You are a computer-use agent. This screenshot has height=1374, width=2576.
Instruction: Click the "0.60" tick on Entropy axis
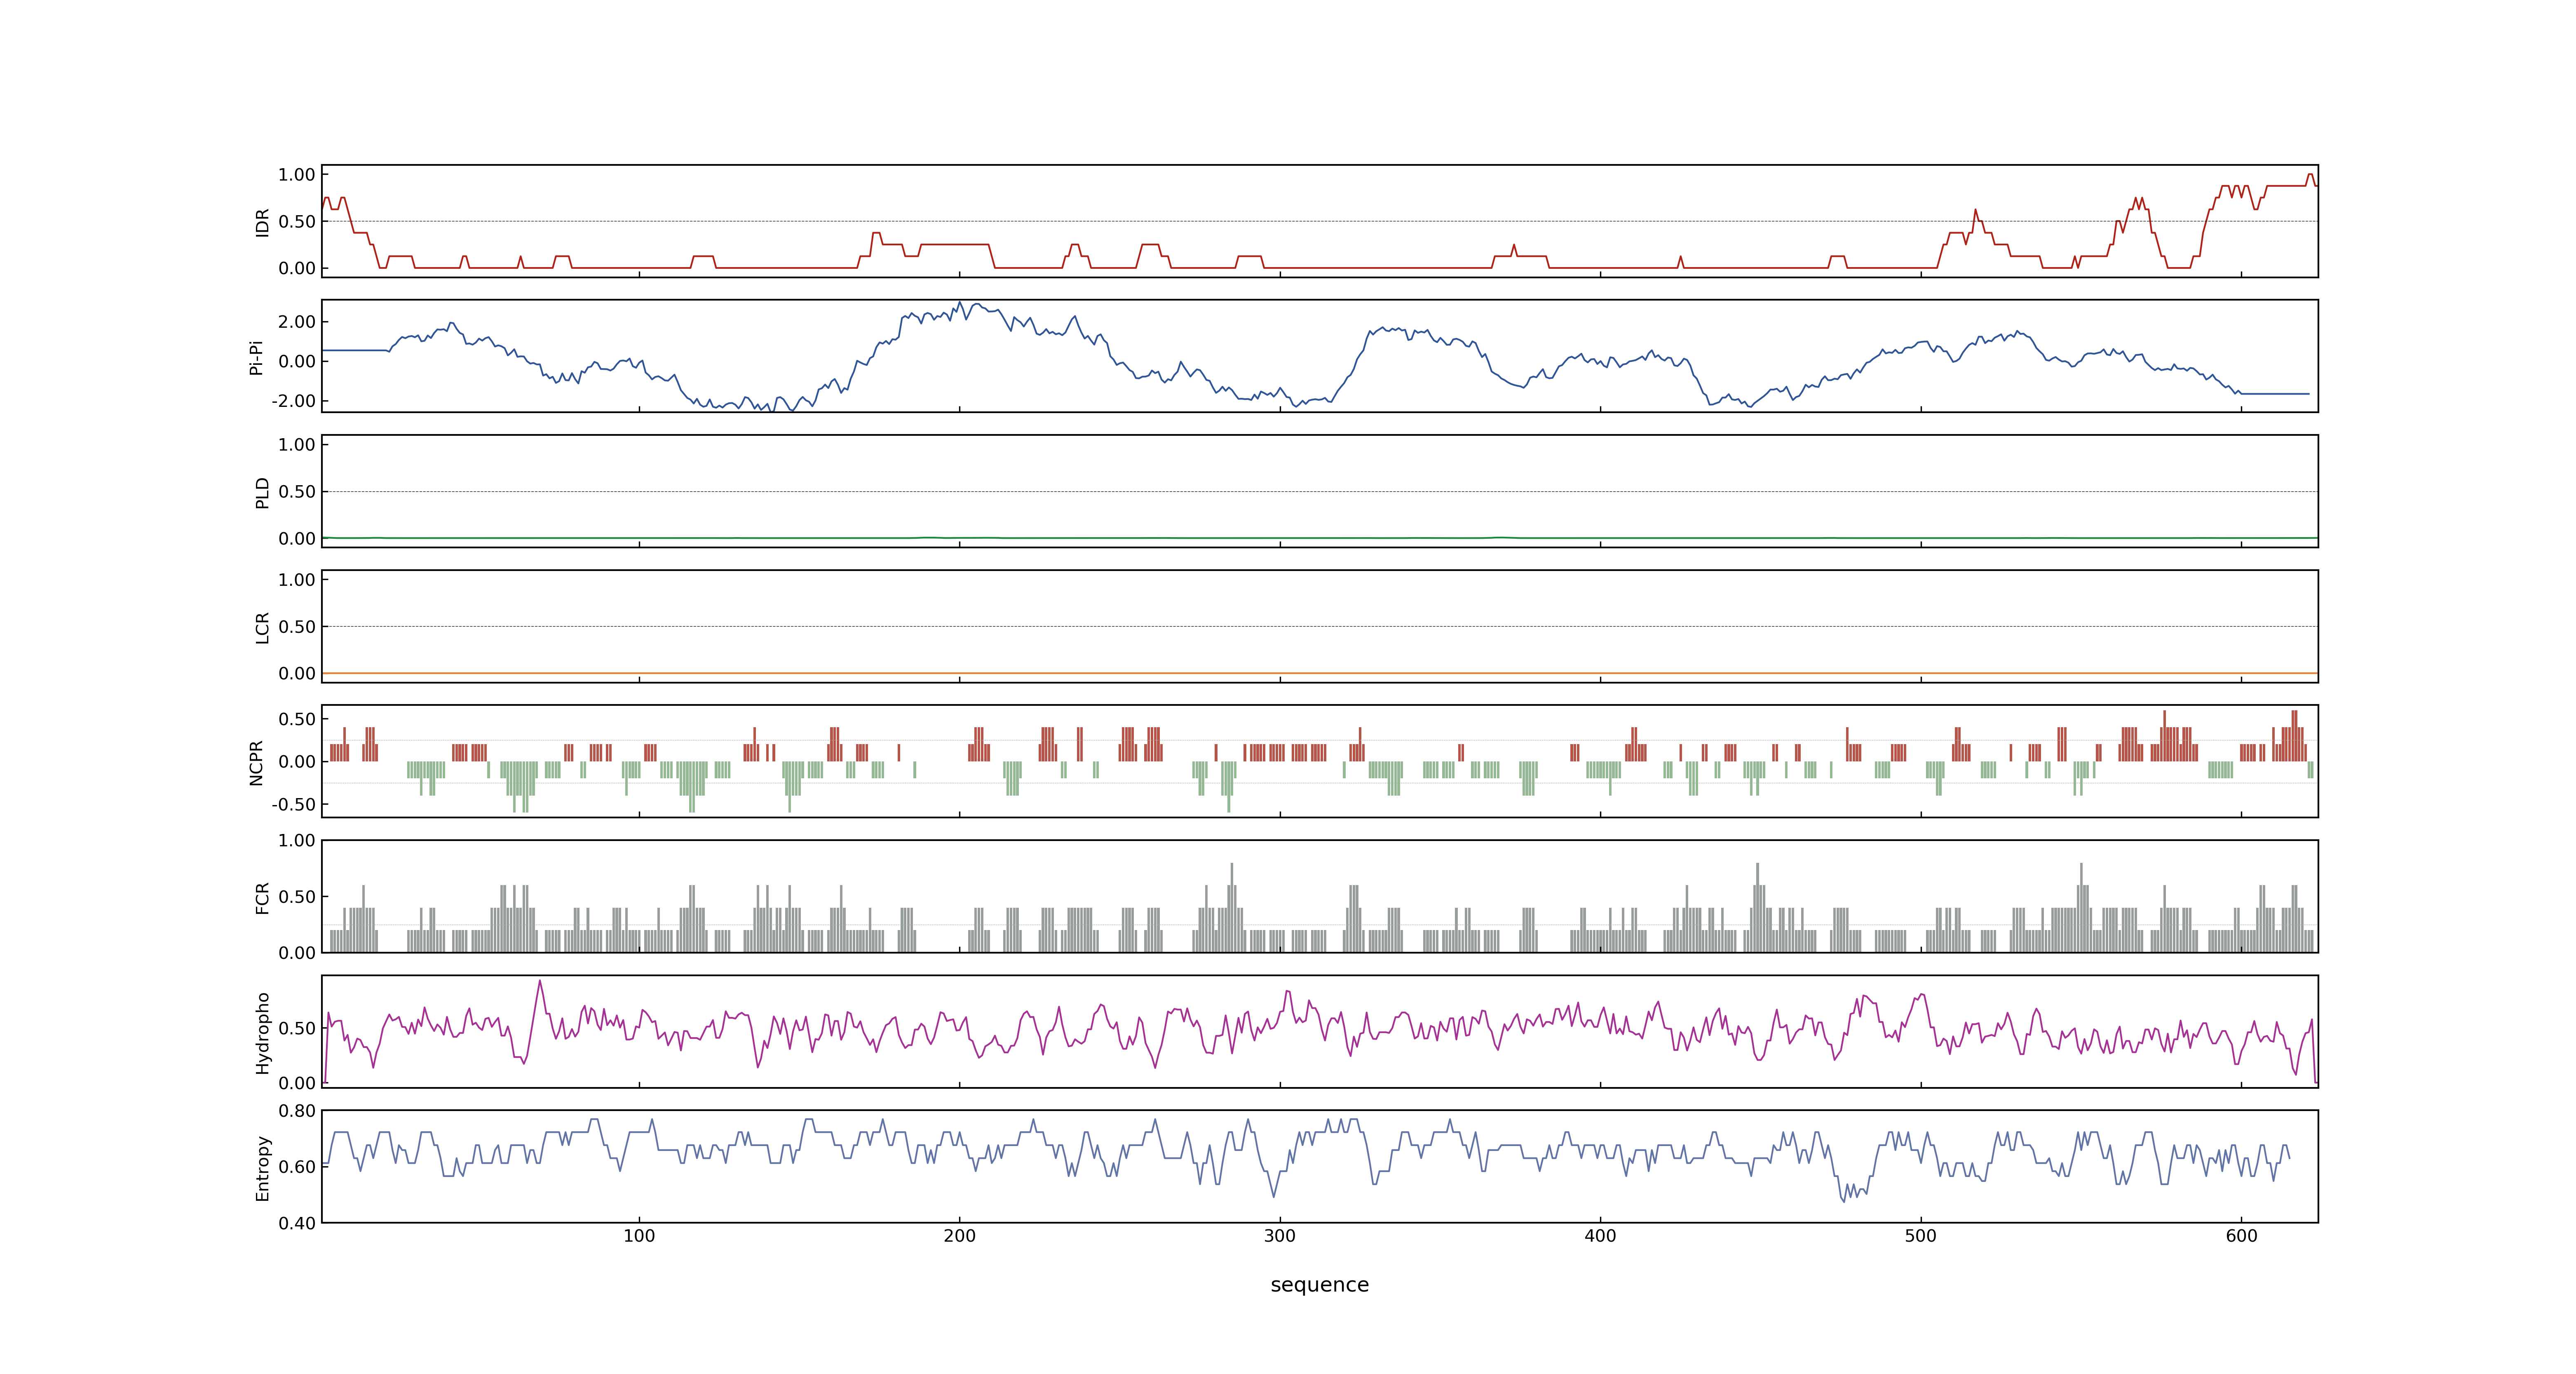(297, 1167)
